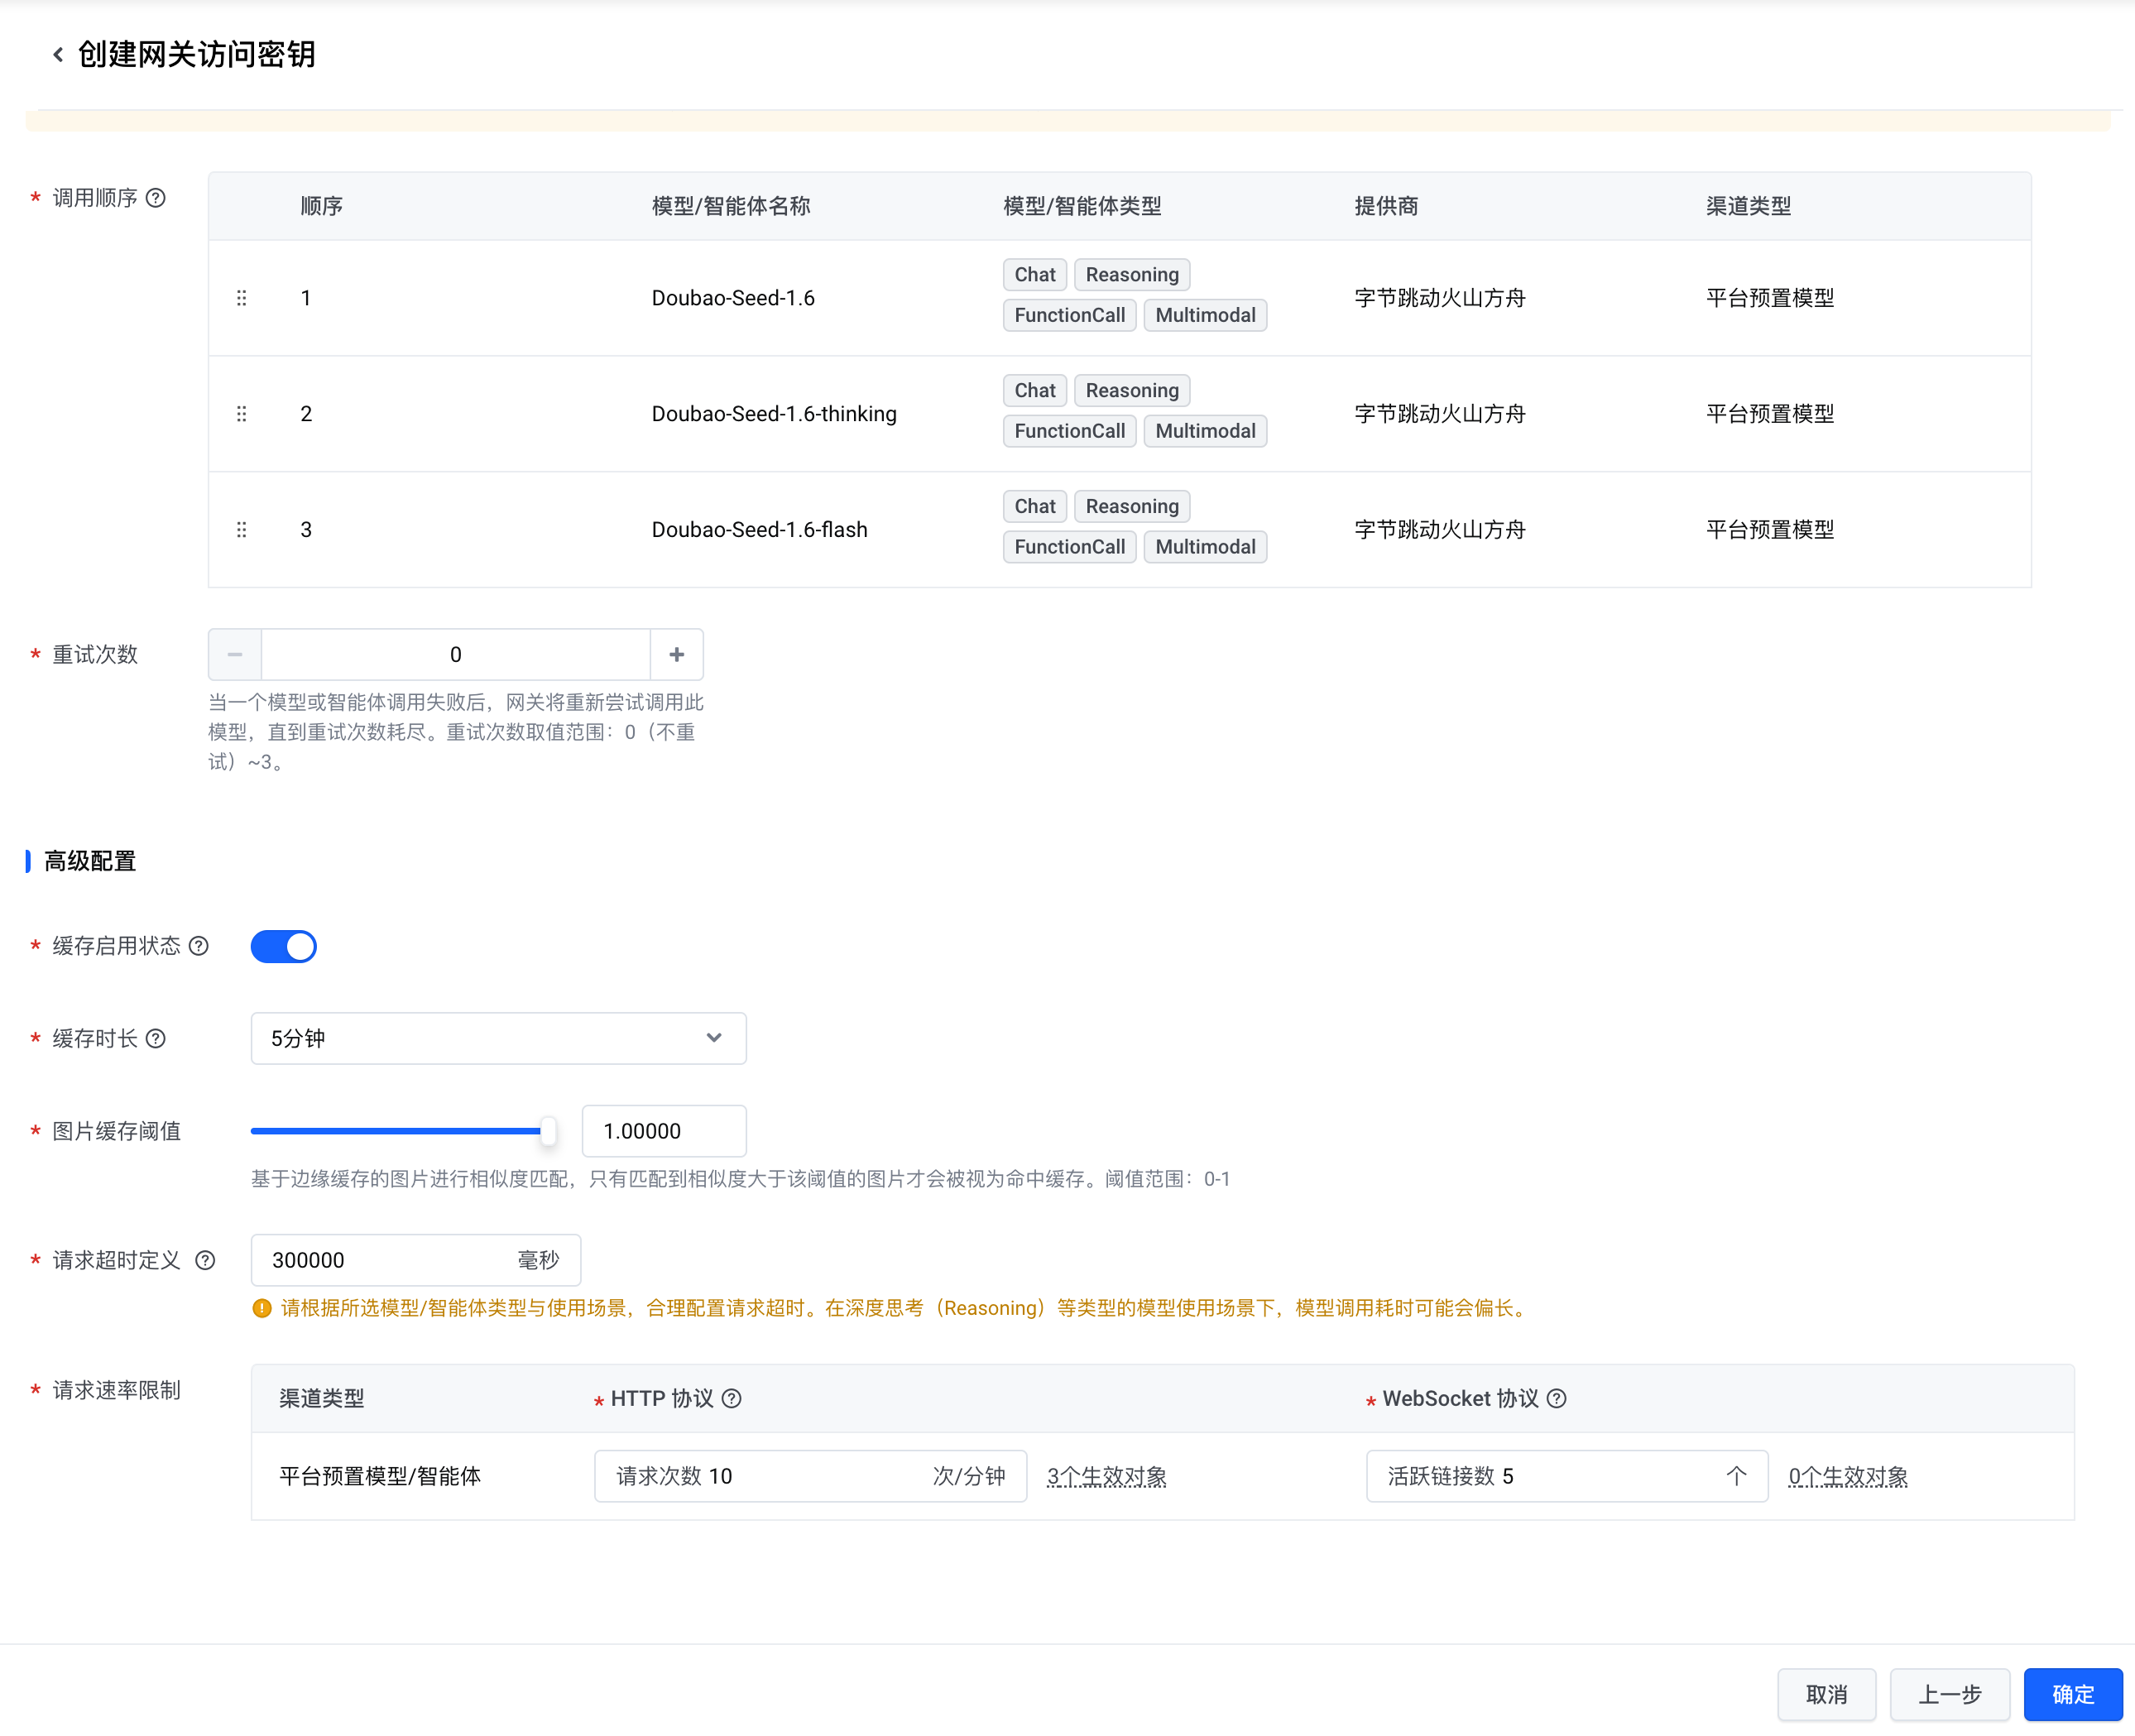Toggle the 缓存启用状态 switch off
The height and width of the screenshot is (1736, 2135).
point(284,946)
